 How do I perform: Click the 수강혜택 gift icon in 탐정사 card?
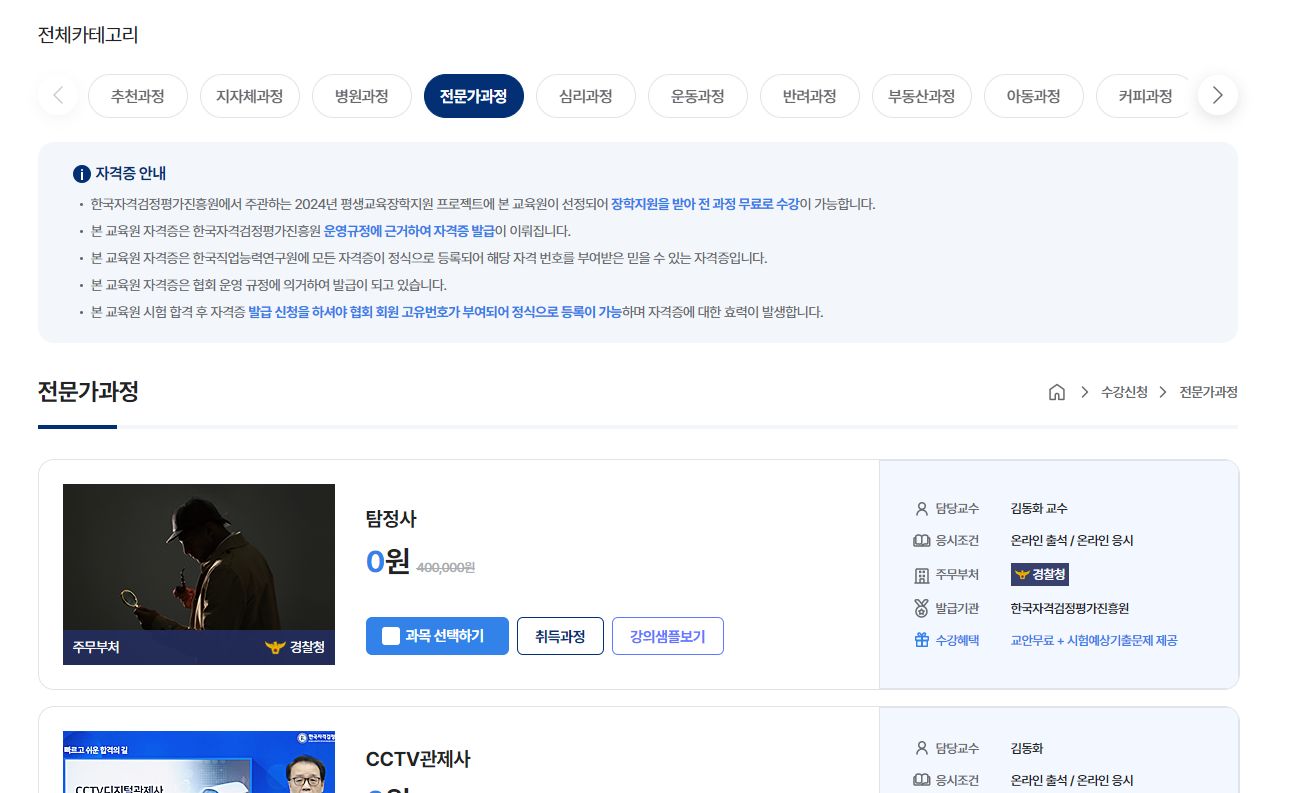(921, 640)
